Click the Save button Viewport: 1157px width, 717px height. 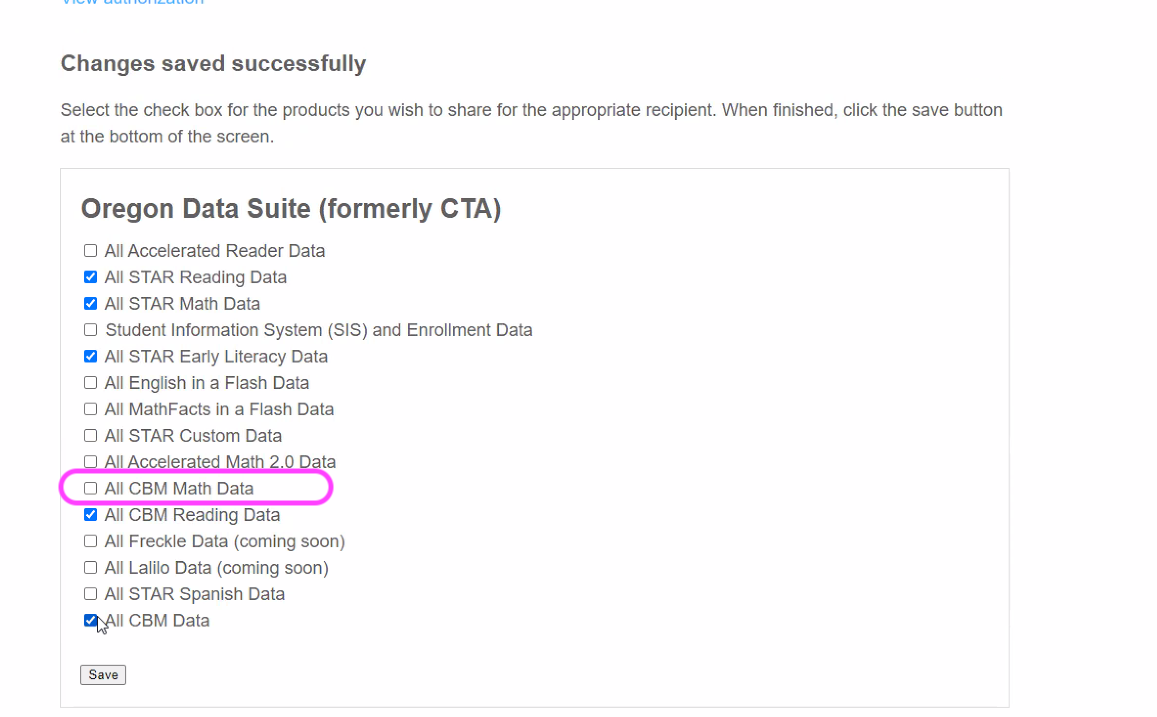103,675
